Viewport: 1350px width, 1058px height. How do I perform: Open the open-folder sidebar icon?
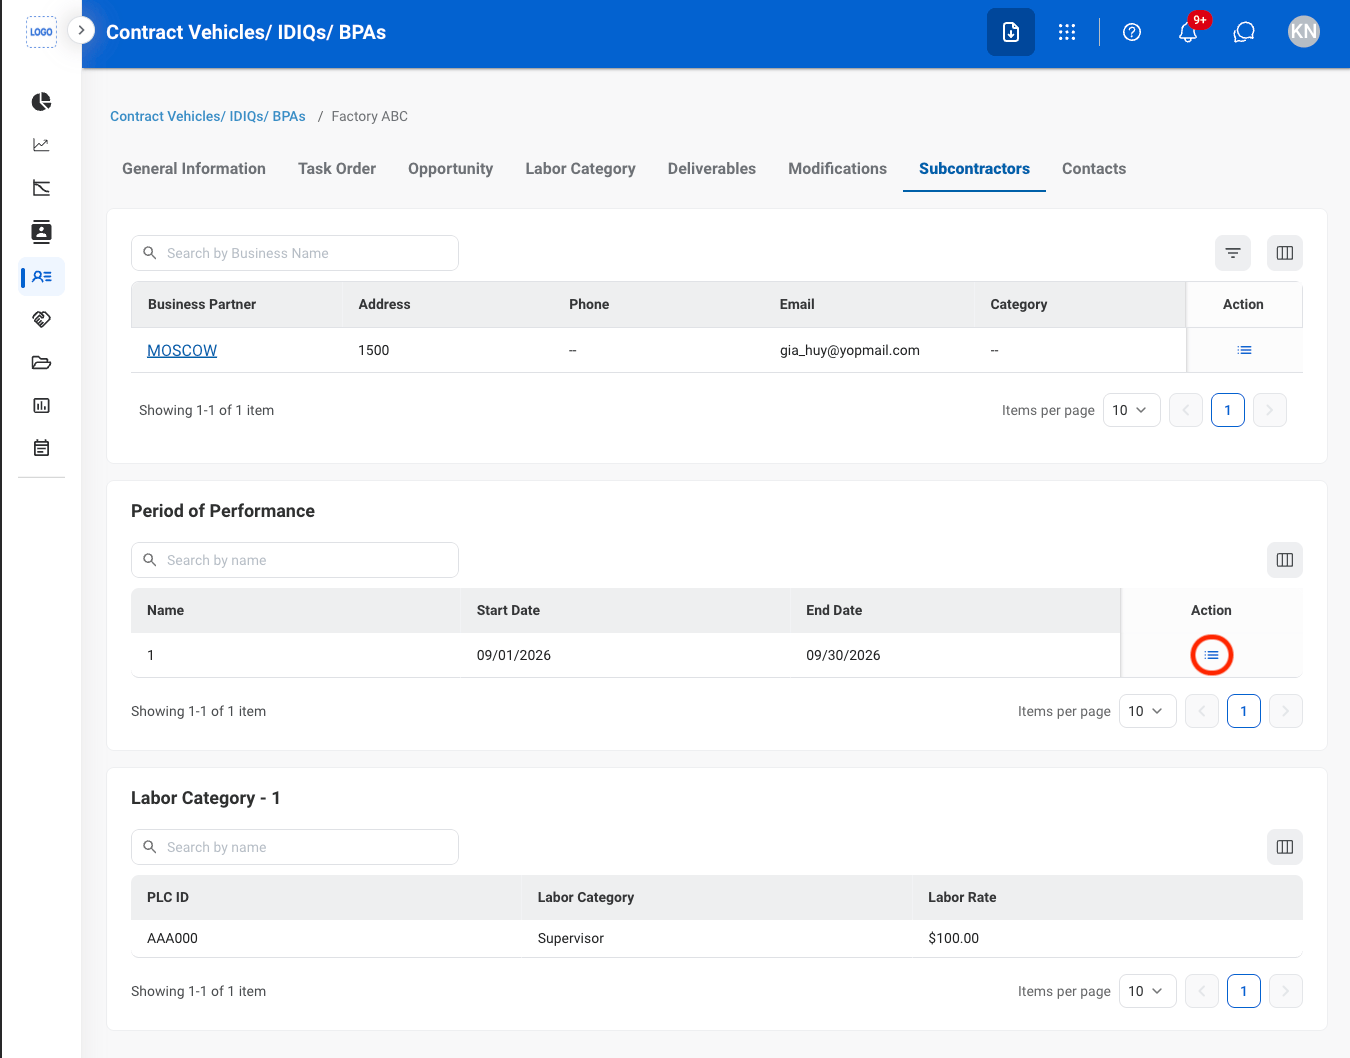[41, 363]
